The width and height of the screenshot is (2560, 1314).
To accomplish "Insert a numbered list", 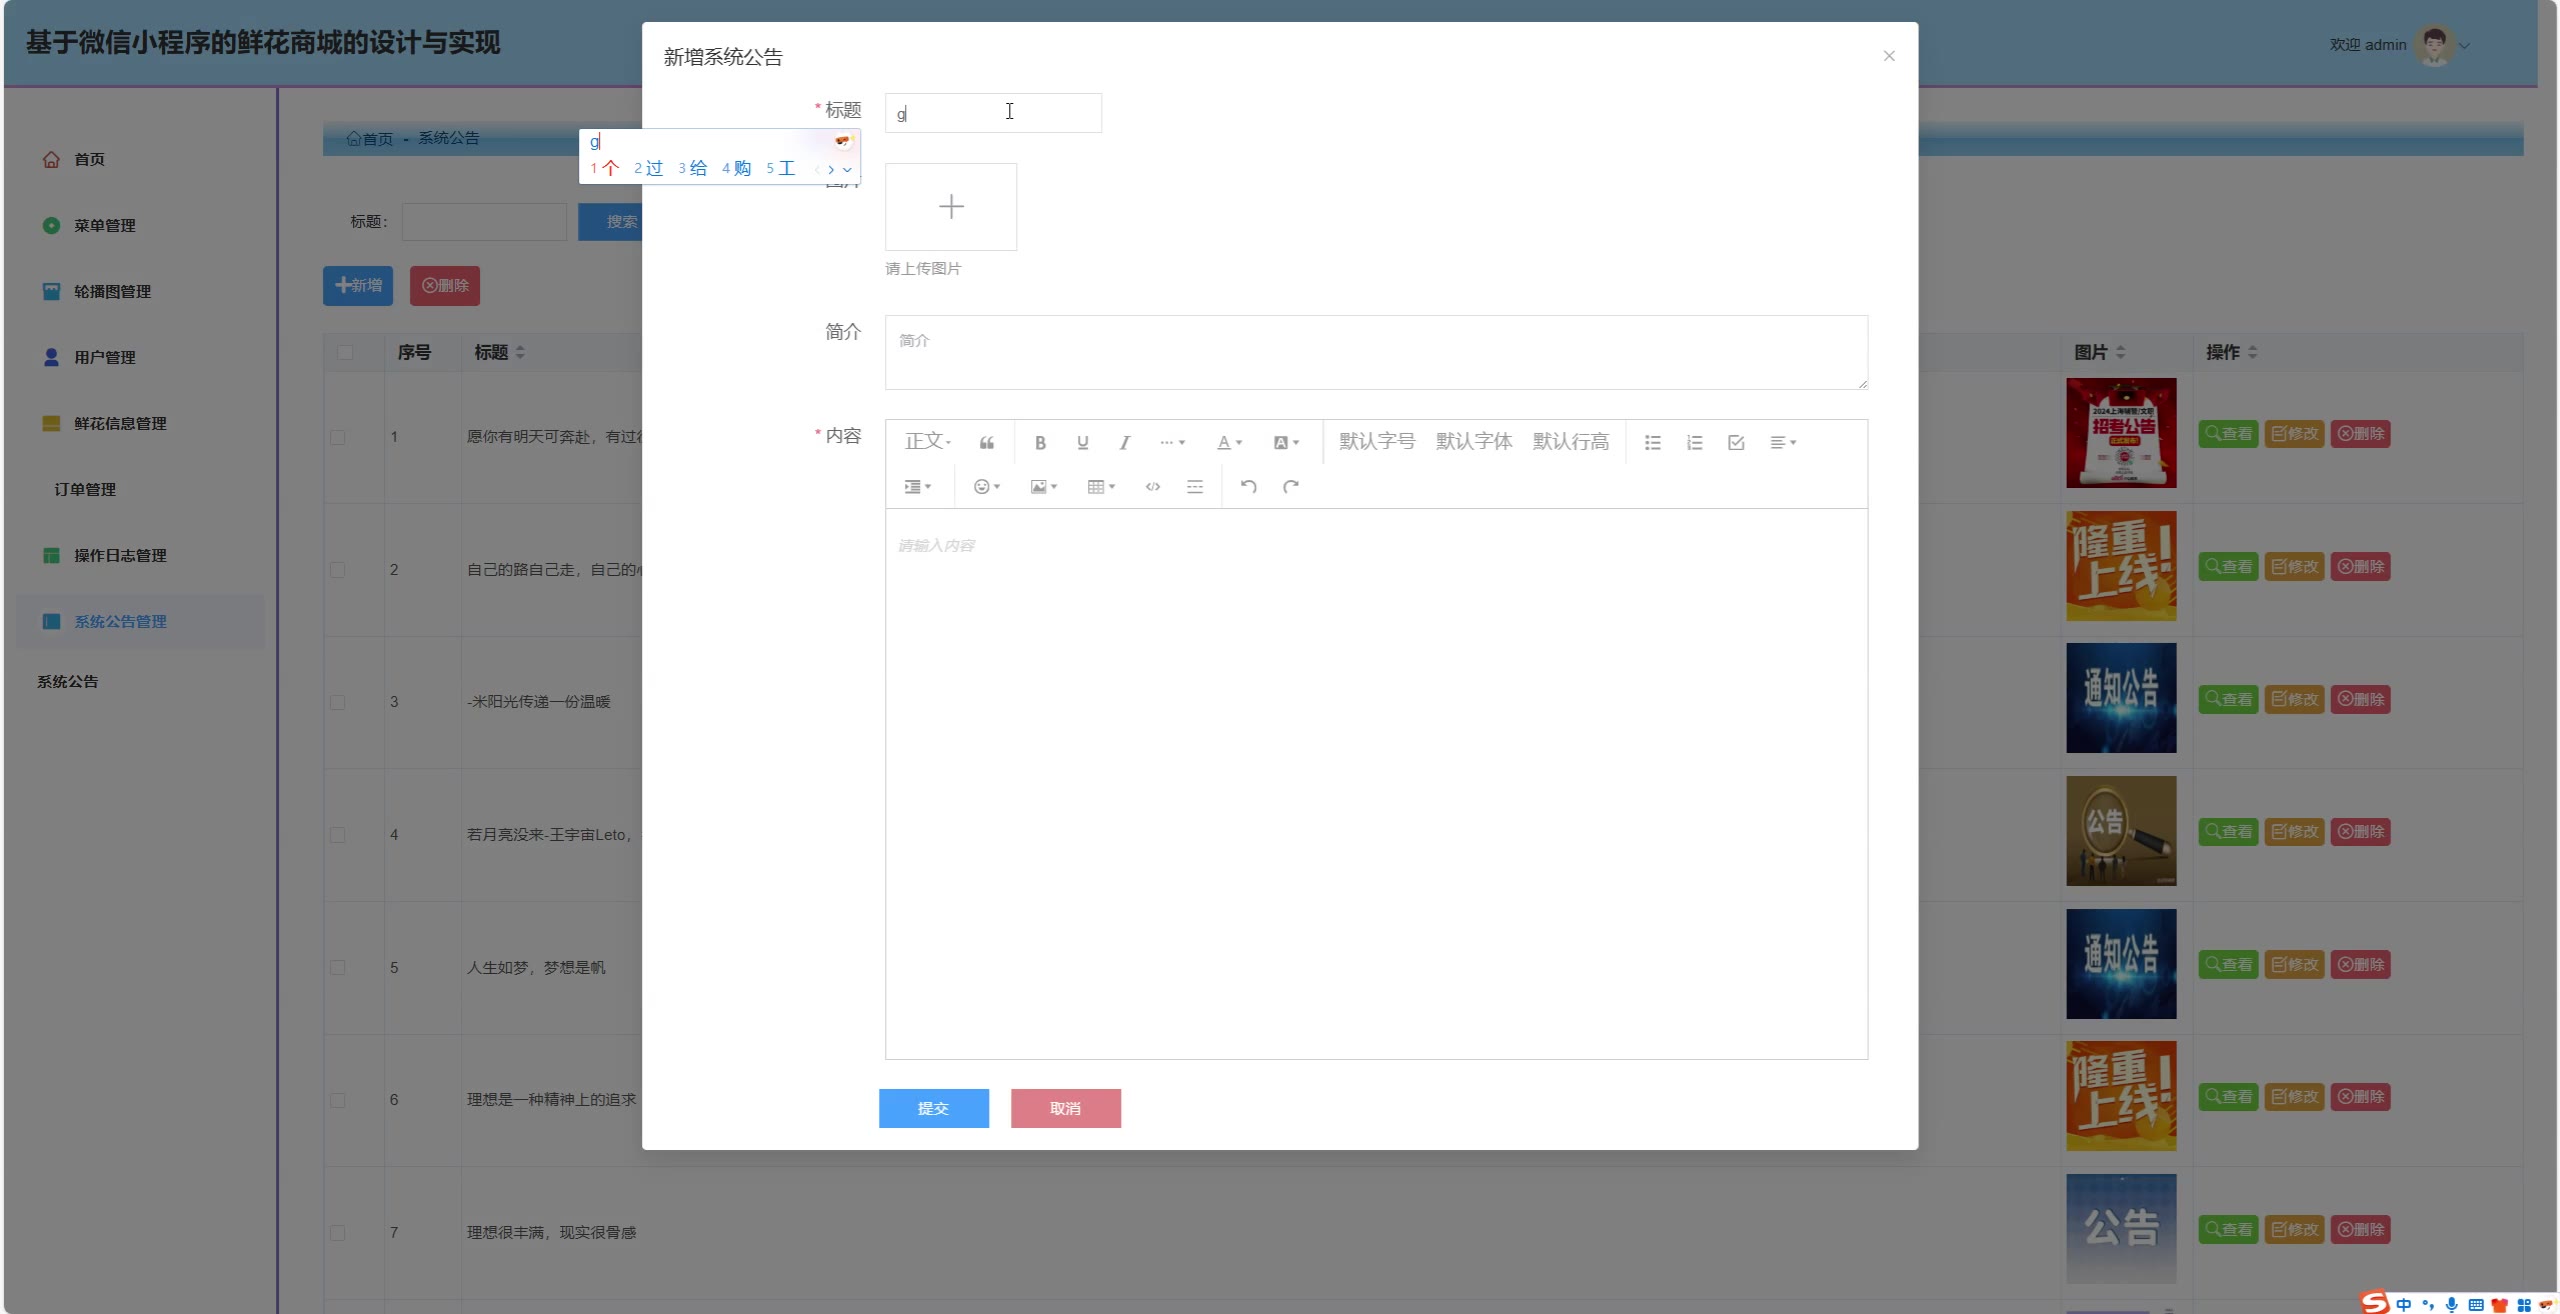I will tap(1694, 442).
